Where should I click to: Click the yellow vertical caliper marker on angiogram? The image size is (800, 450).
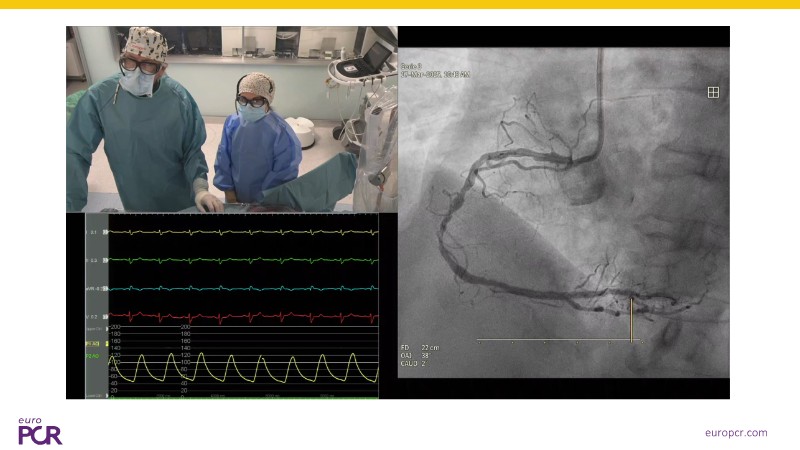pyautogui.click(x=632, y=320)
